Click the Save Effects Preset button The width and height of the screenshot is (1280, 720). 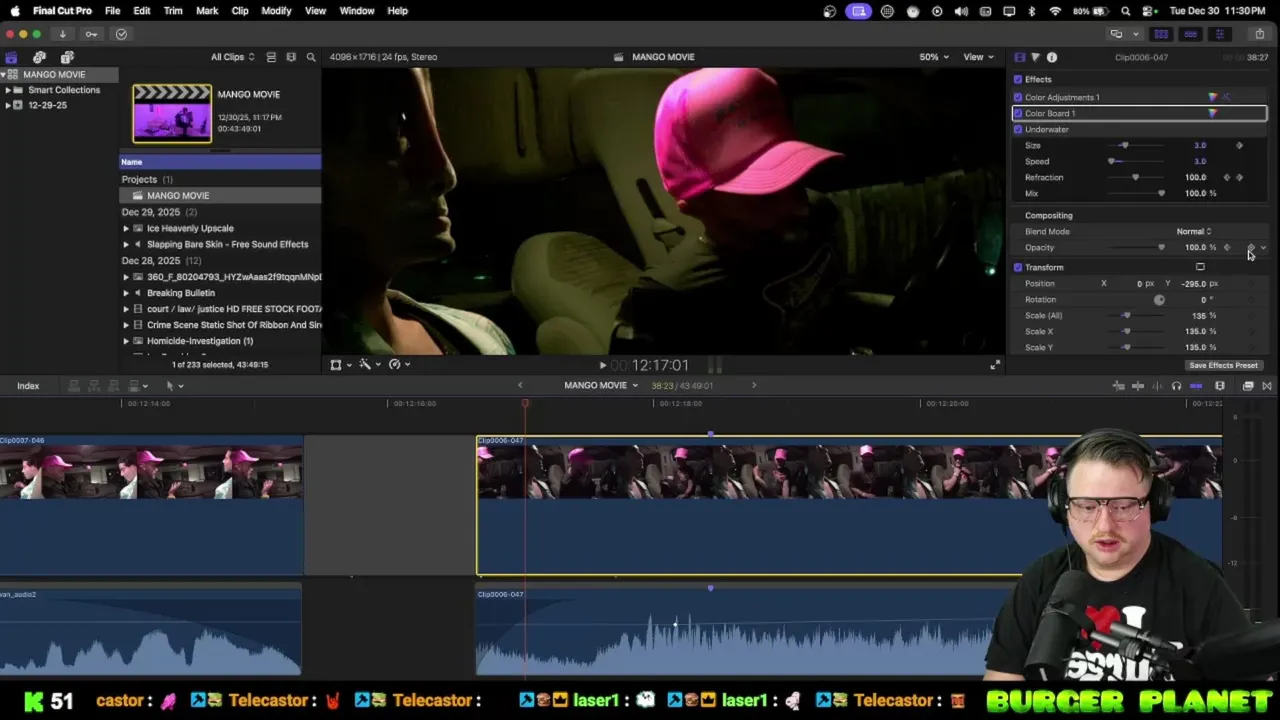point(1223,365)
